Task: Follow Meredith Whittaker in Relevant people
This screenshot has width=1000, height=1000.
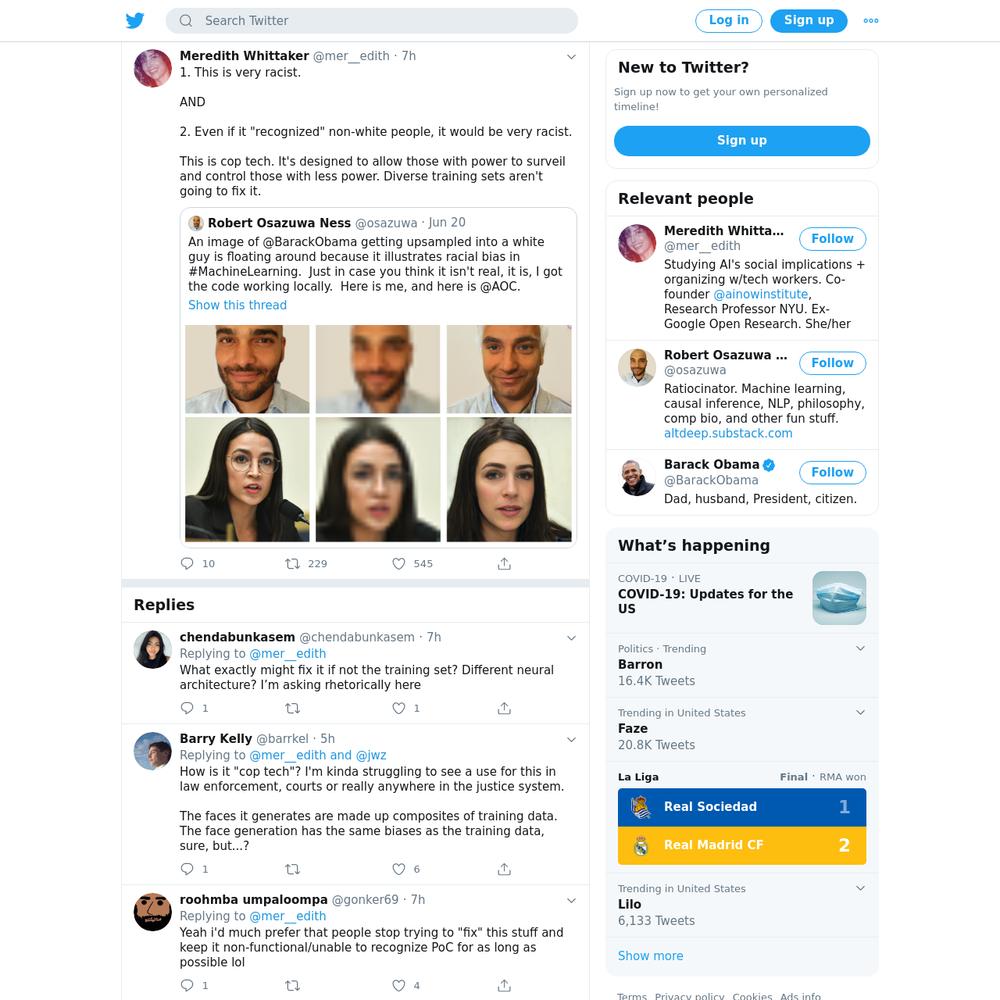Action: pos(832,239)
